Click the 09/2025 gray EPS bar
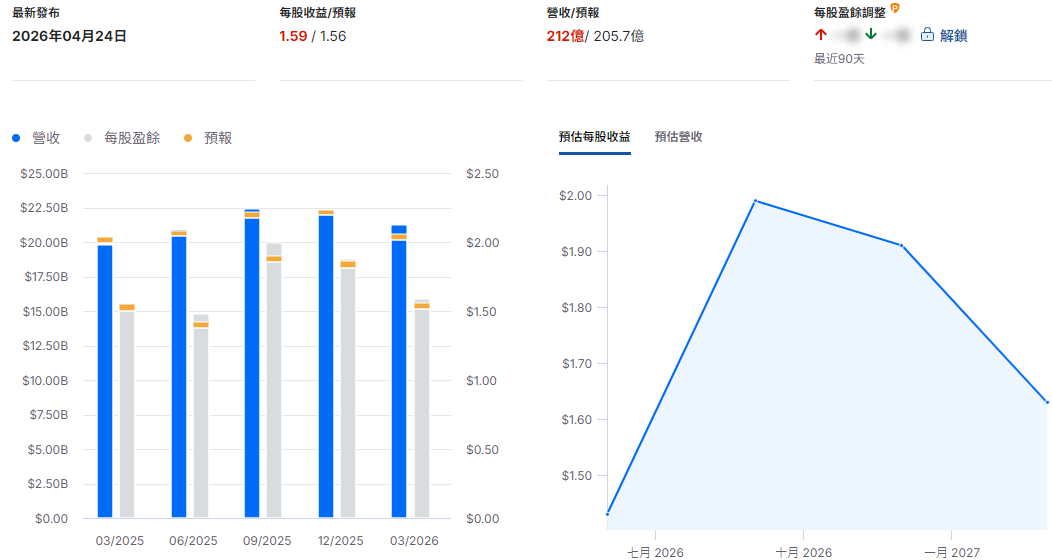The image size is (1052, 560). (x=274, y=380)
